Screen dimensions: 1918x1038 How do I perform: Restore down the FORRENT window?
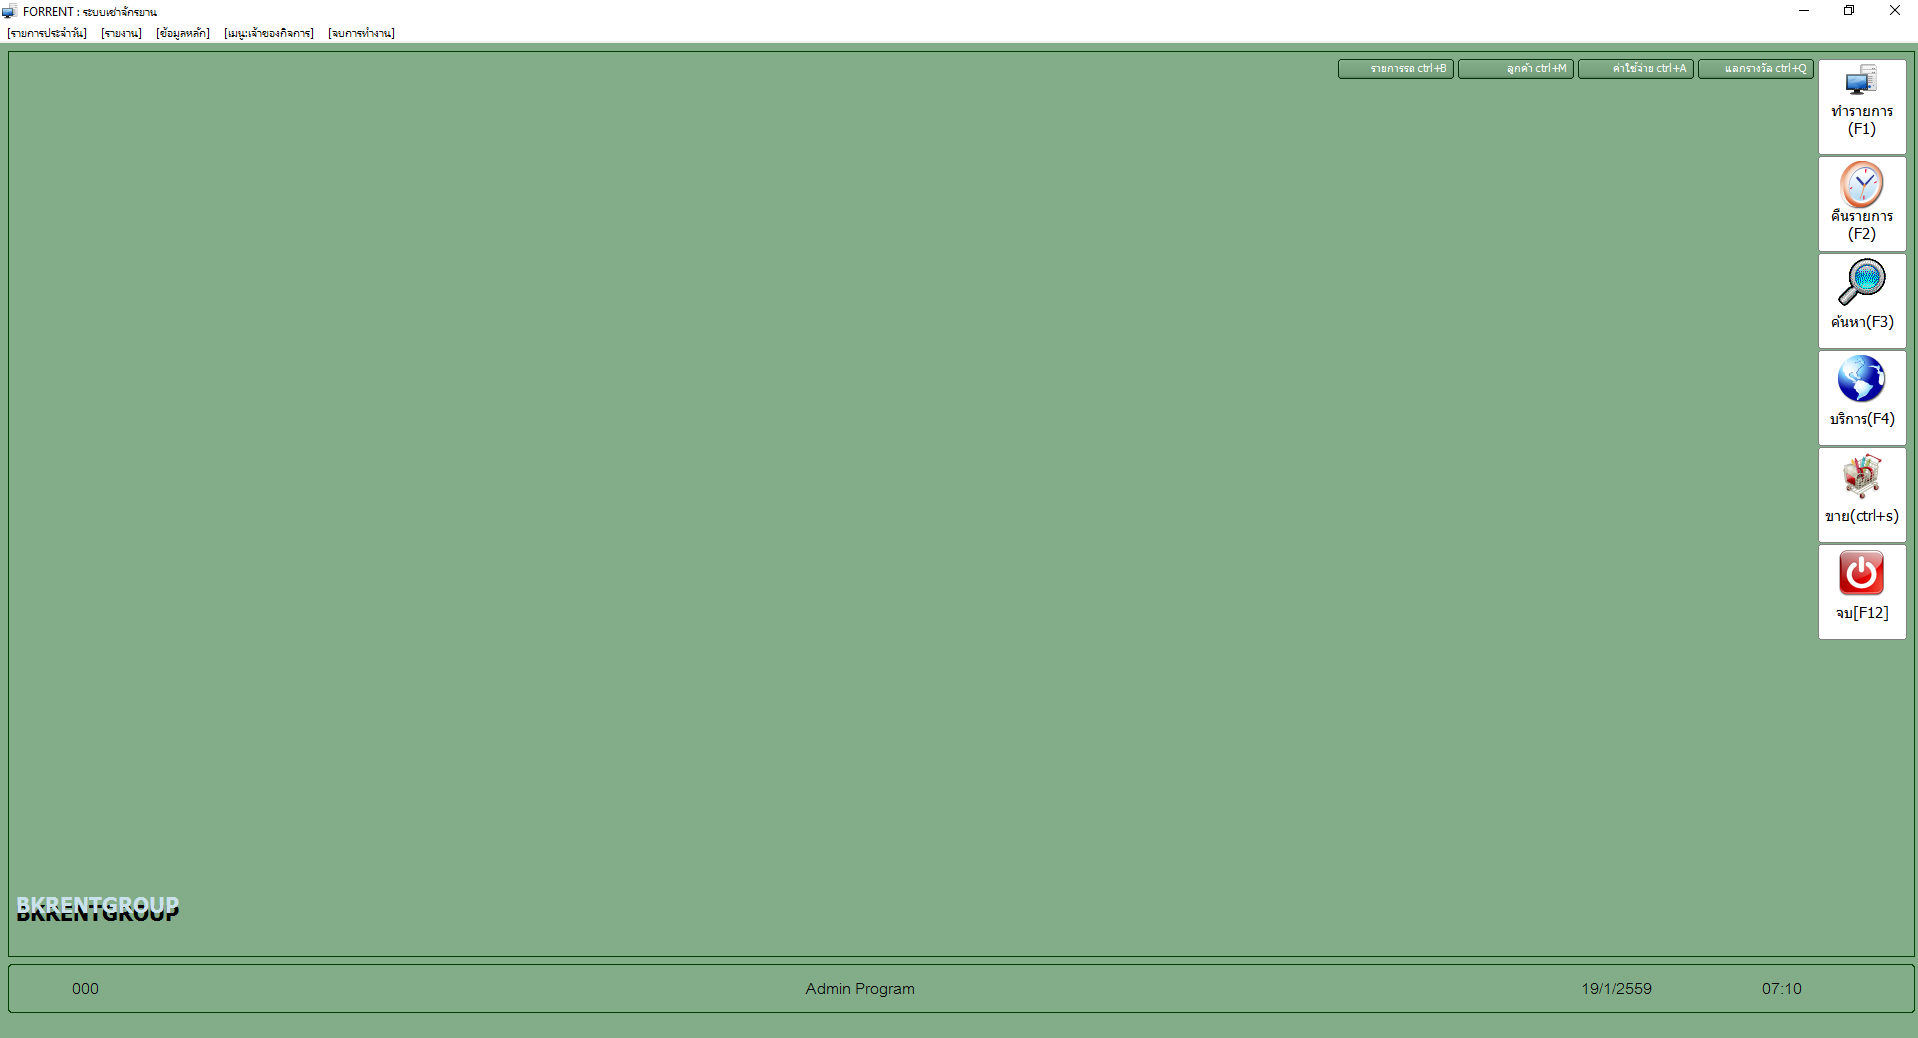[1849, 11]
